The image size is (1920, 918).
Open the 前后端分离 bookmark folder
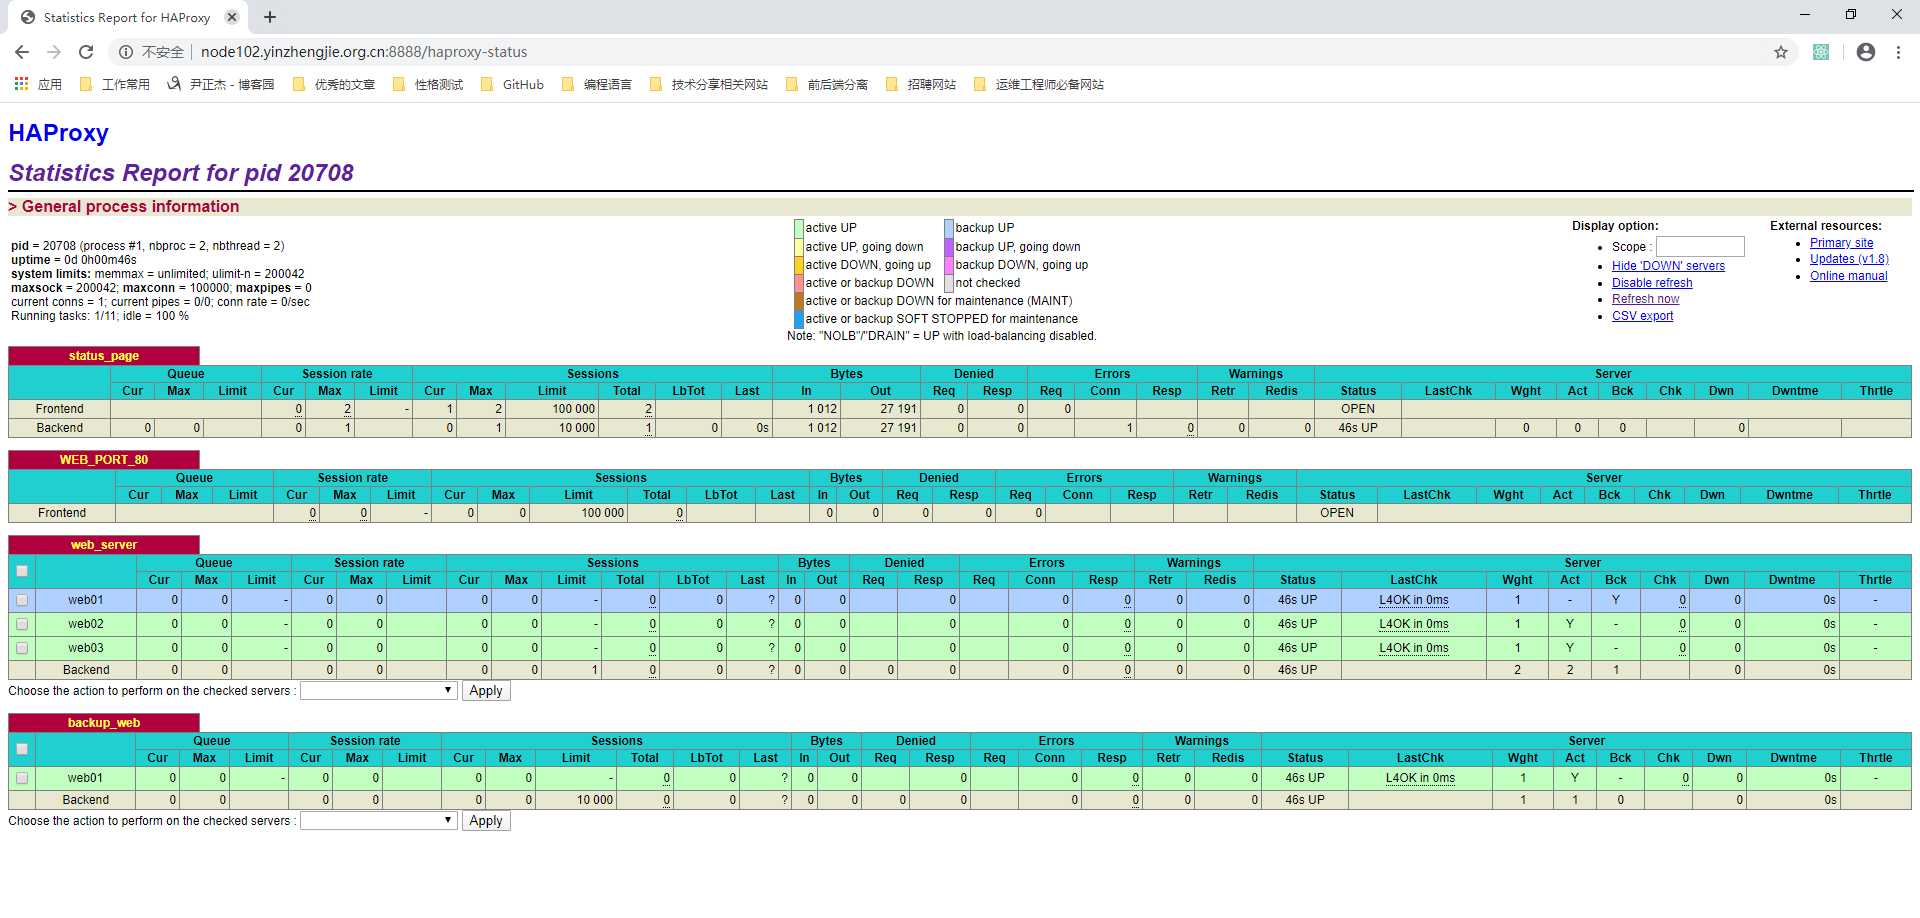coord(827,84)
